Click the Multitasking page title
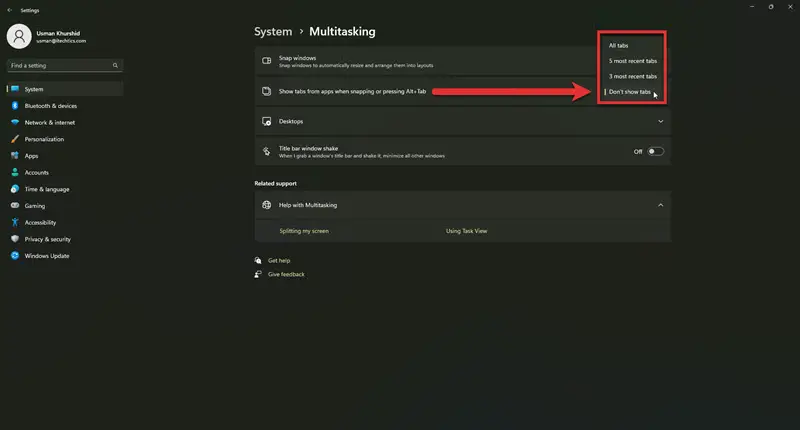This screenshot has width=800, height=430. pyautogui.click(x=342, y=32)
